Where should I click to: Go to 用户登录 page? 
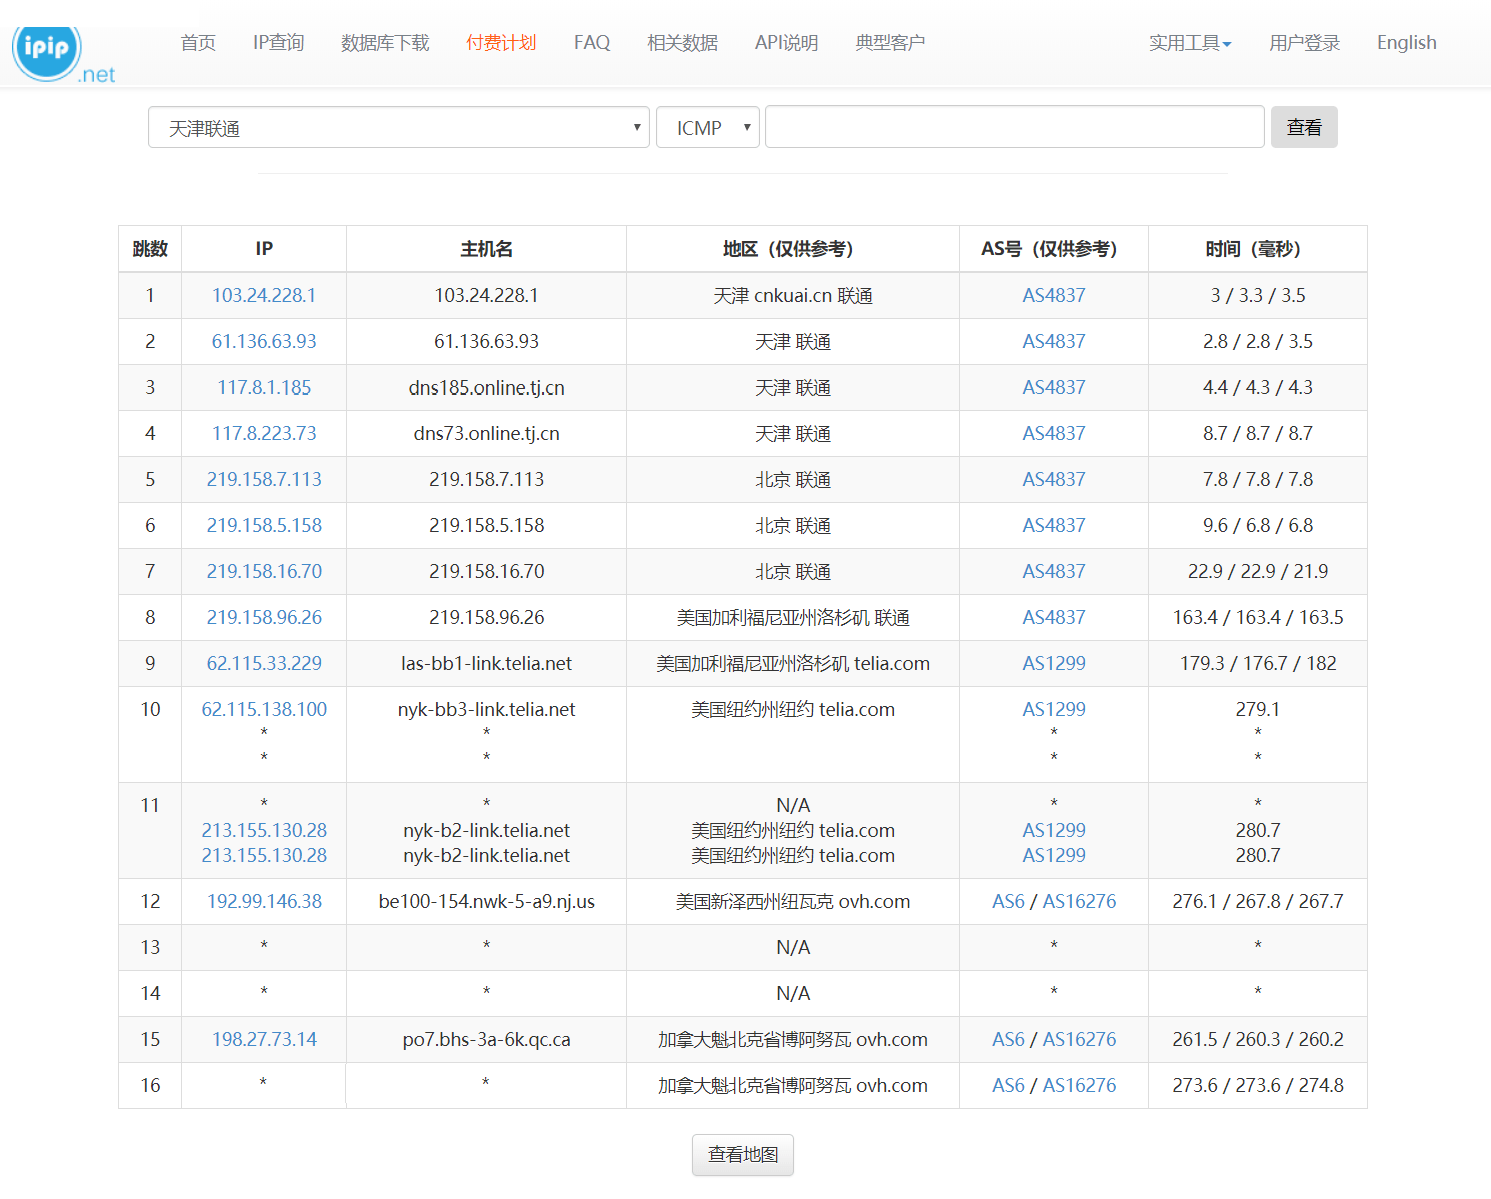pos(1304,43)
